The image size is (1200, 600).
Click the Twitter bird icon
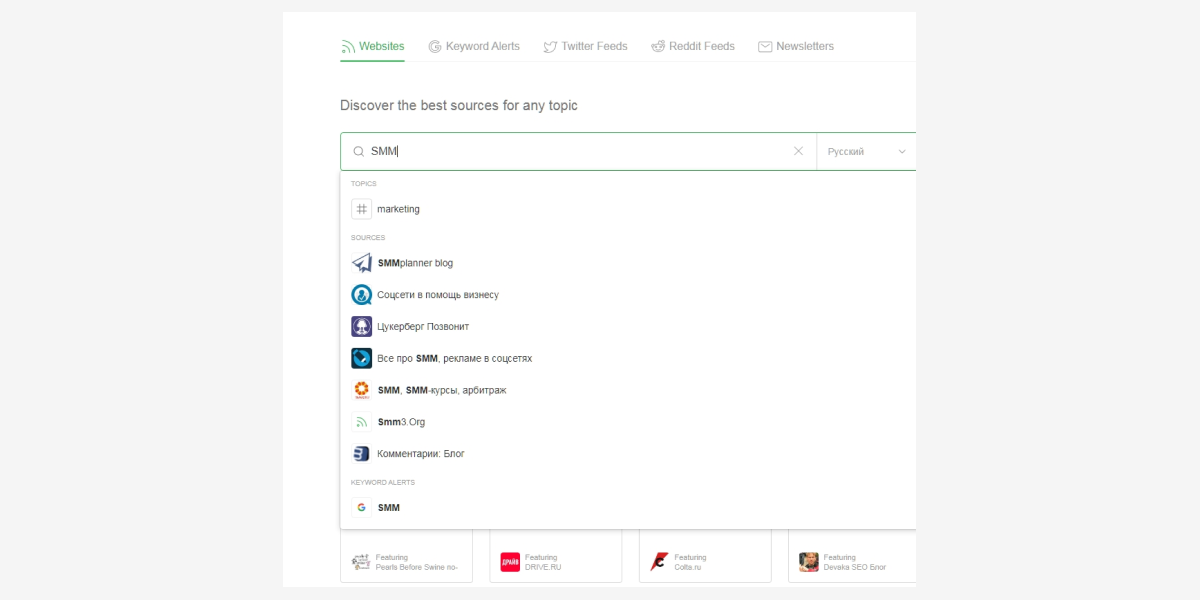(x=550, y=47)
